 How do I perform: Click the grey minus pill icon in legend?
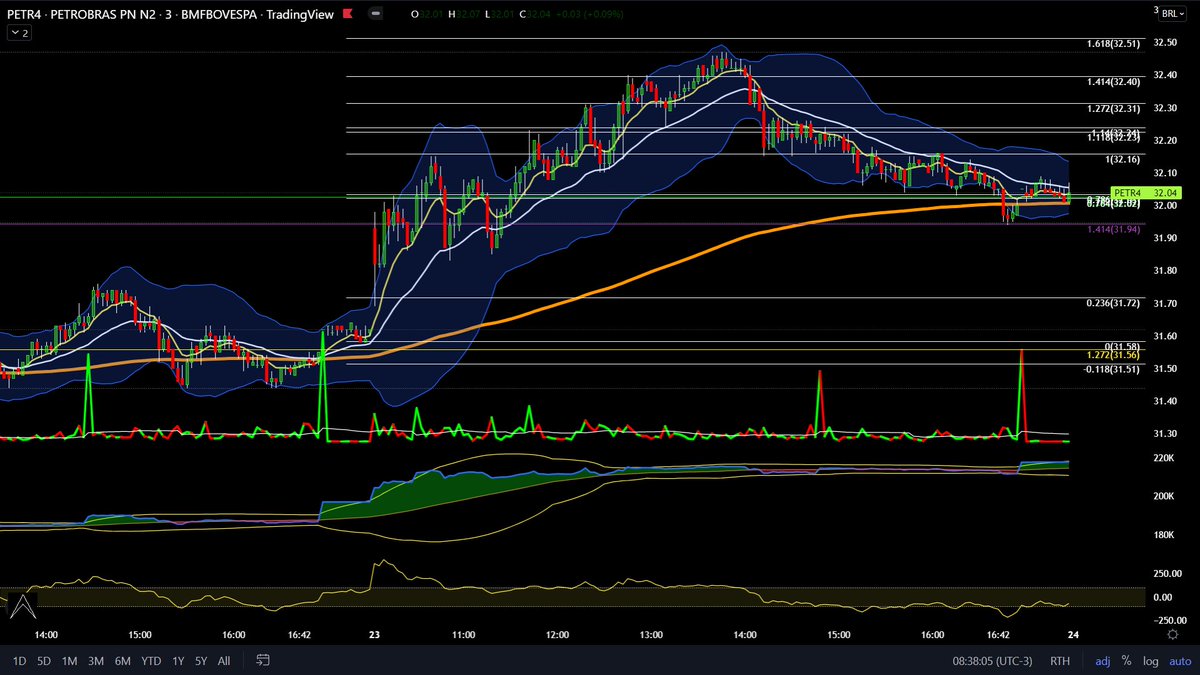coord(374,14)
